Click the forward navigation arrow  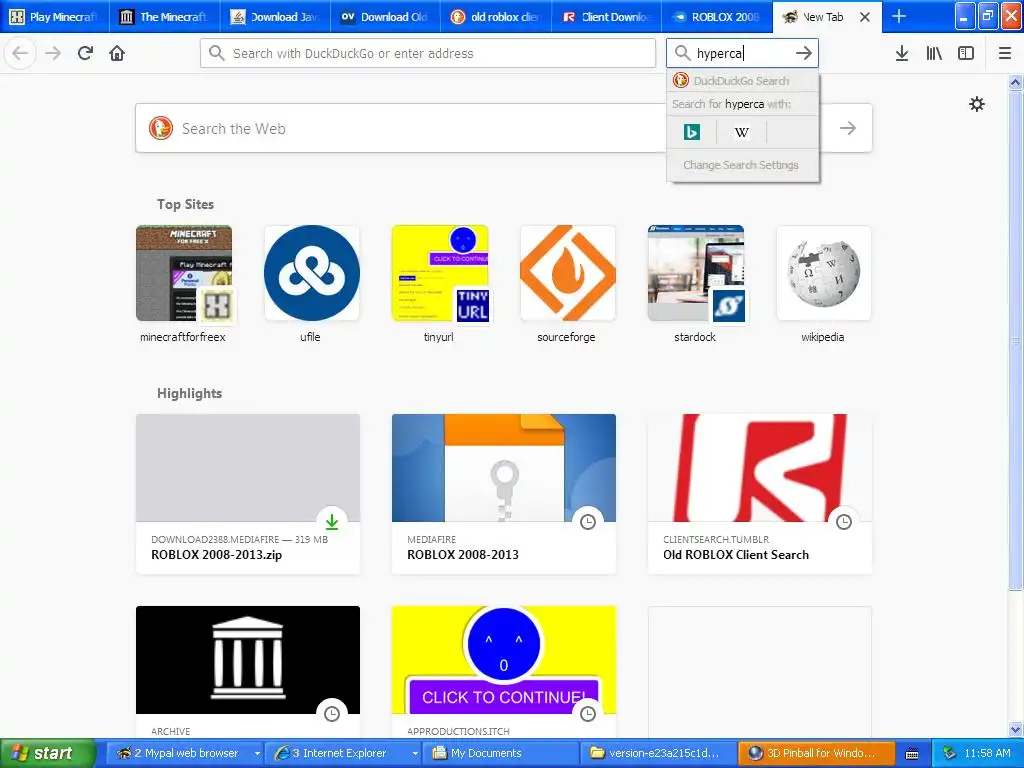(53, 53)
